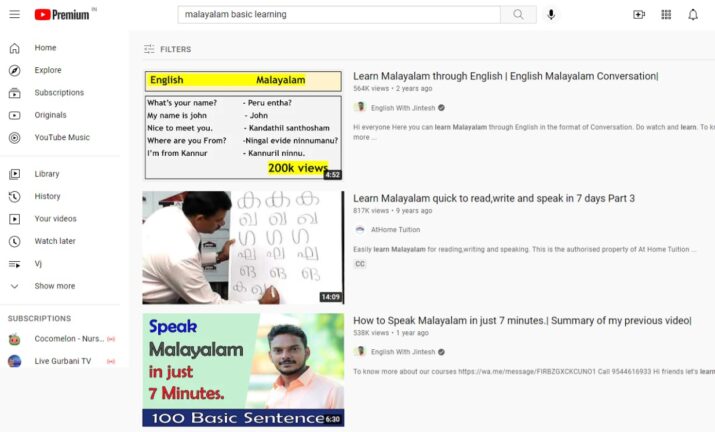Click description starting 'To know more about our courses'
The height and width of the screenshot is (432, 715).
click(534, 372)
